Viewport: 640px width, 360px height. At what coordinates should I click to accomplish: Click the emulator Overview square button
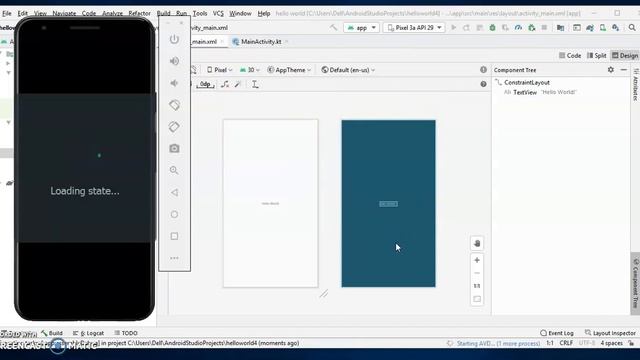coord(174,236)
